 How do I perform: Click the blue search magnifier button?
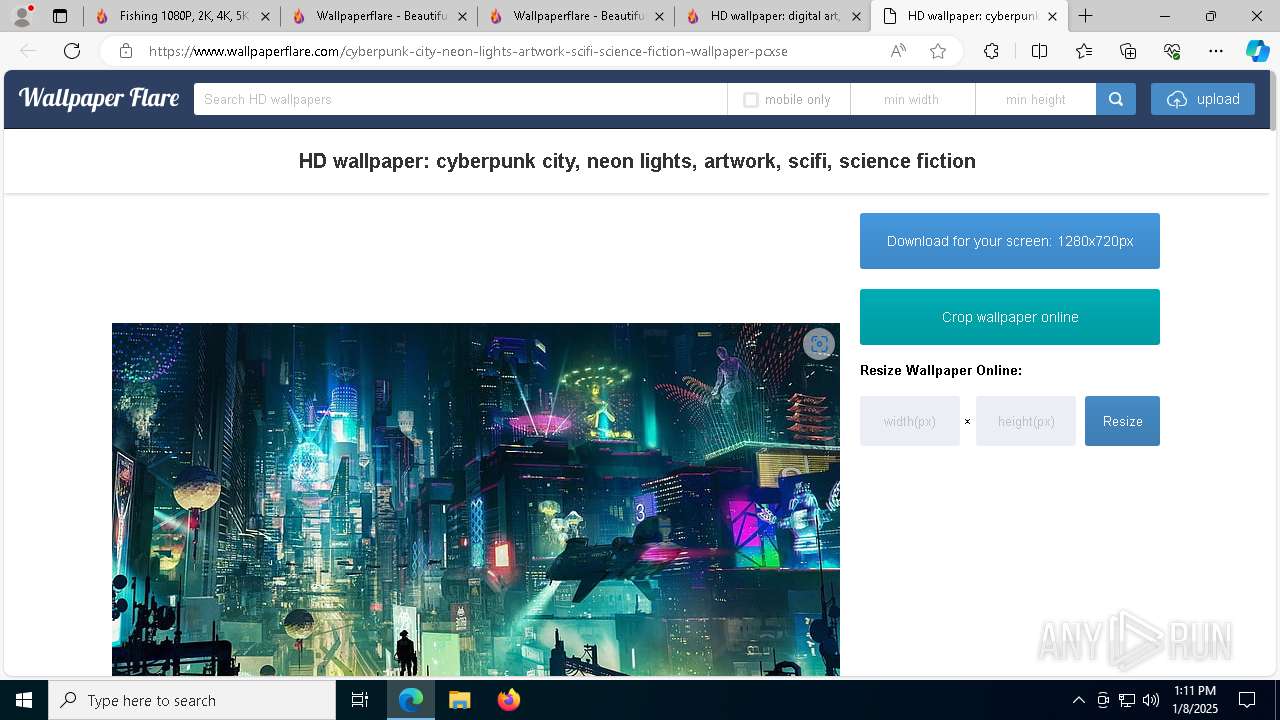pos(1116,99)
